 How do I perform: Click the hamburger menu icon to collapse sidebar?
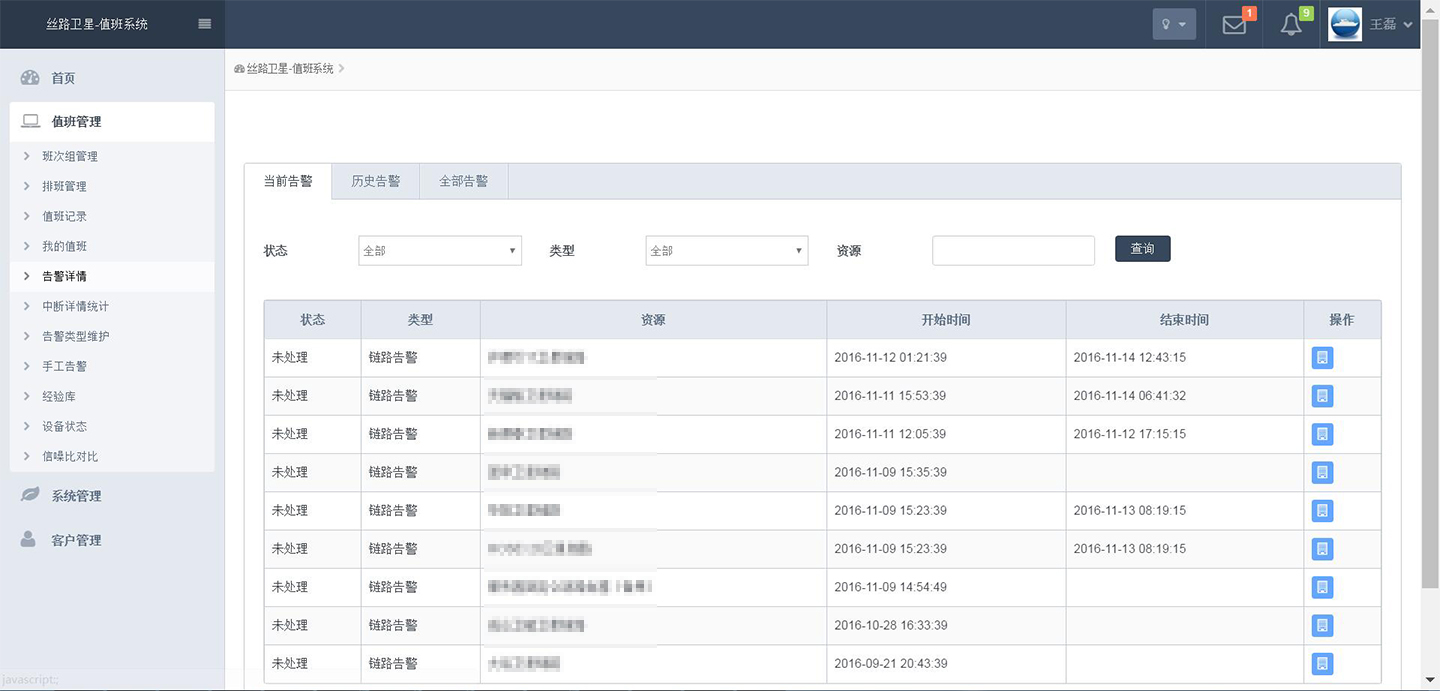205,24
